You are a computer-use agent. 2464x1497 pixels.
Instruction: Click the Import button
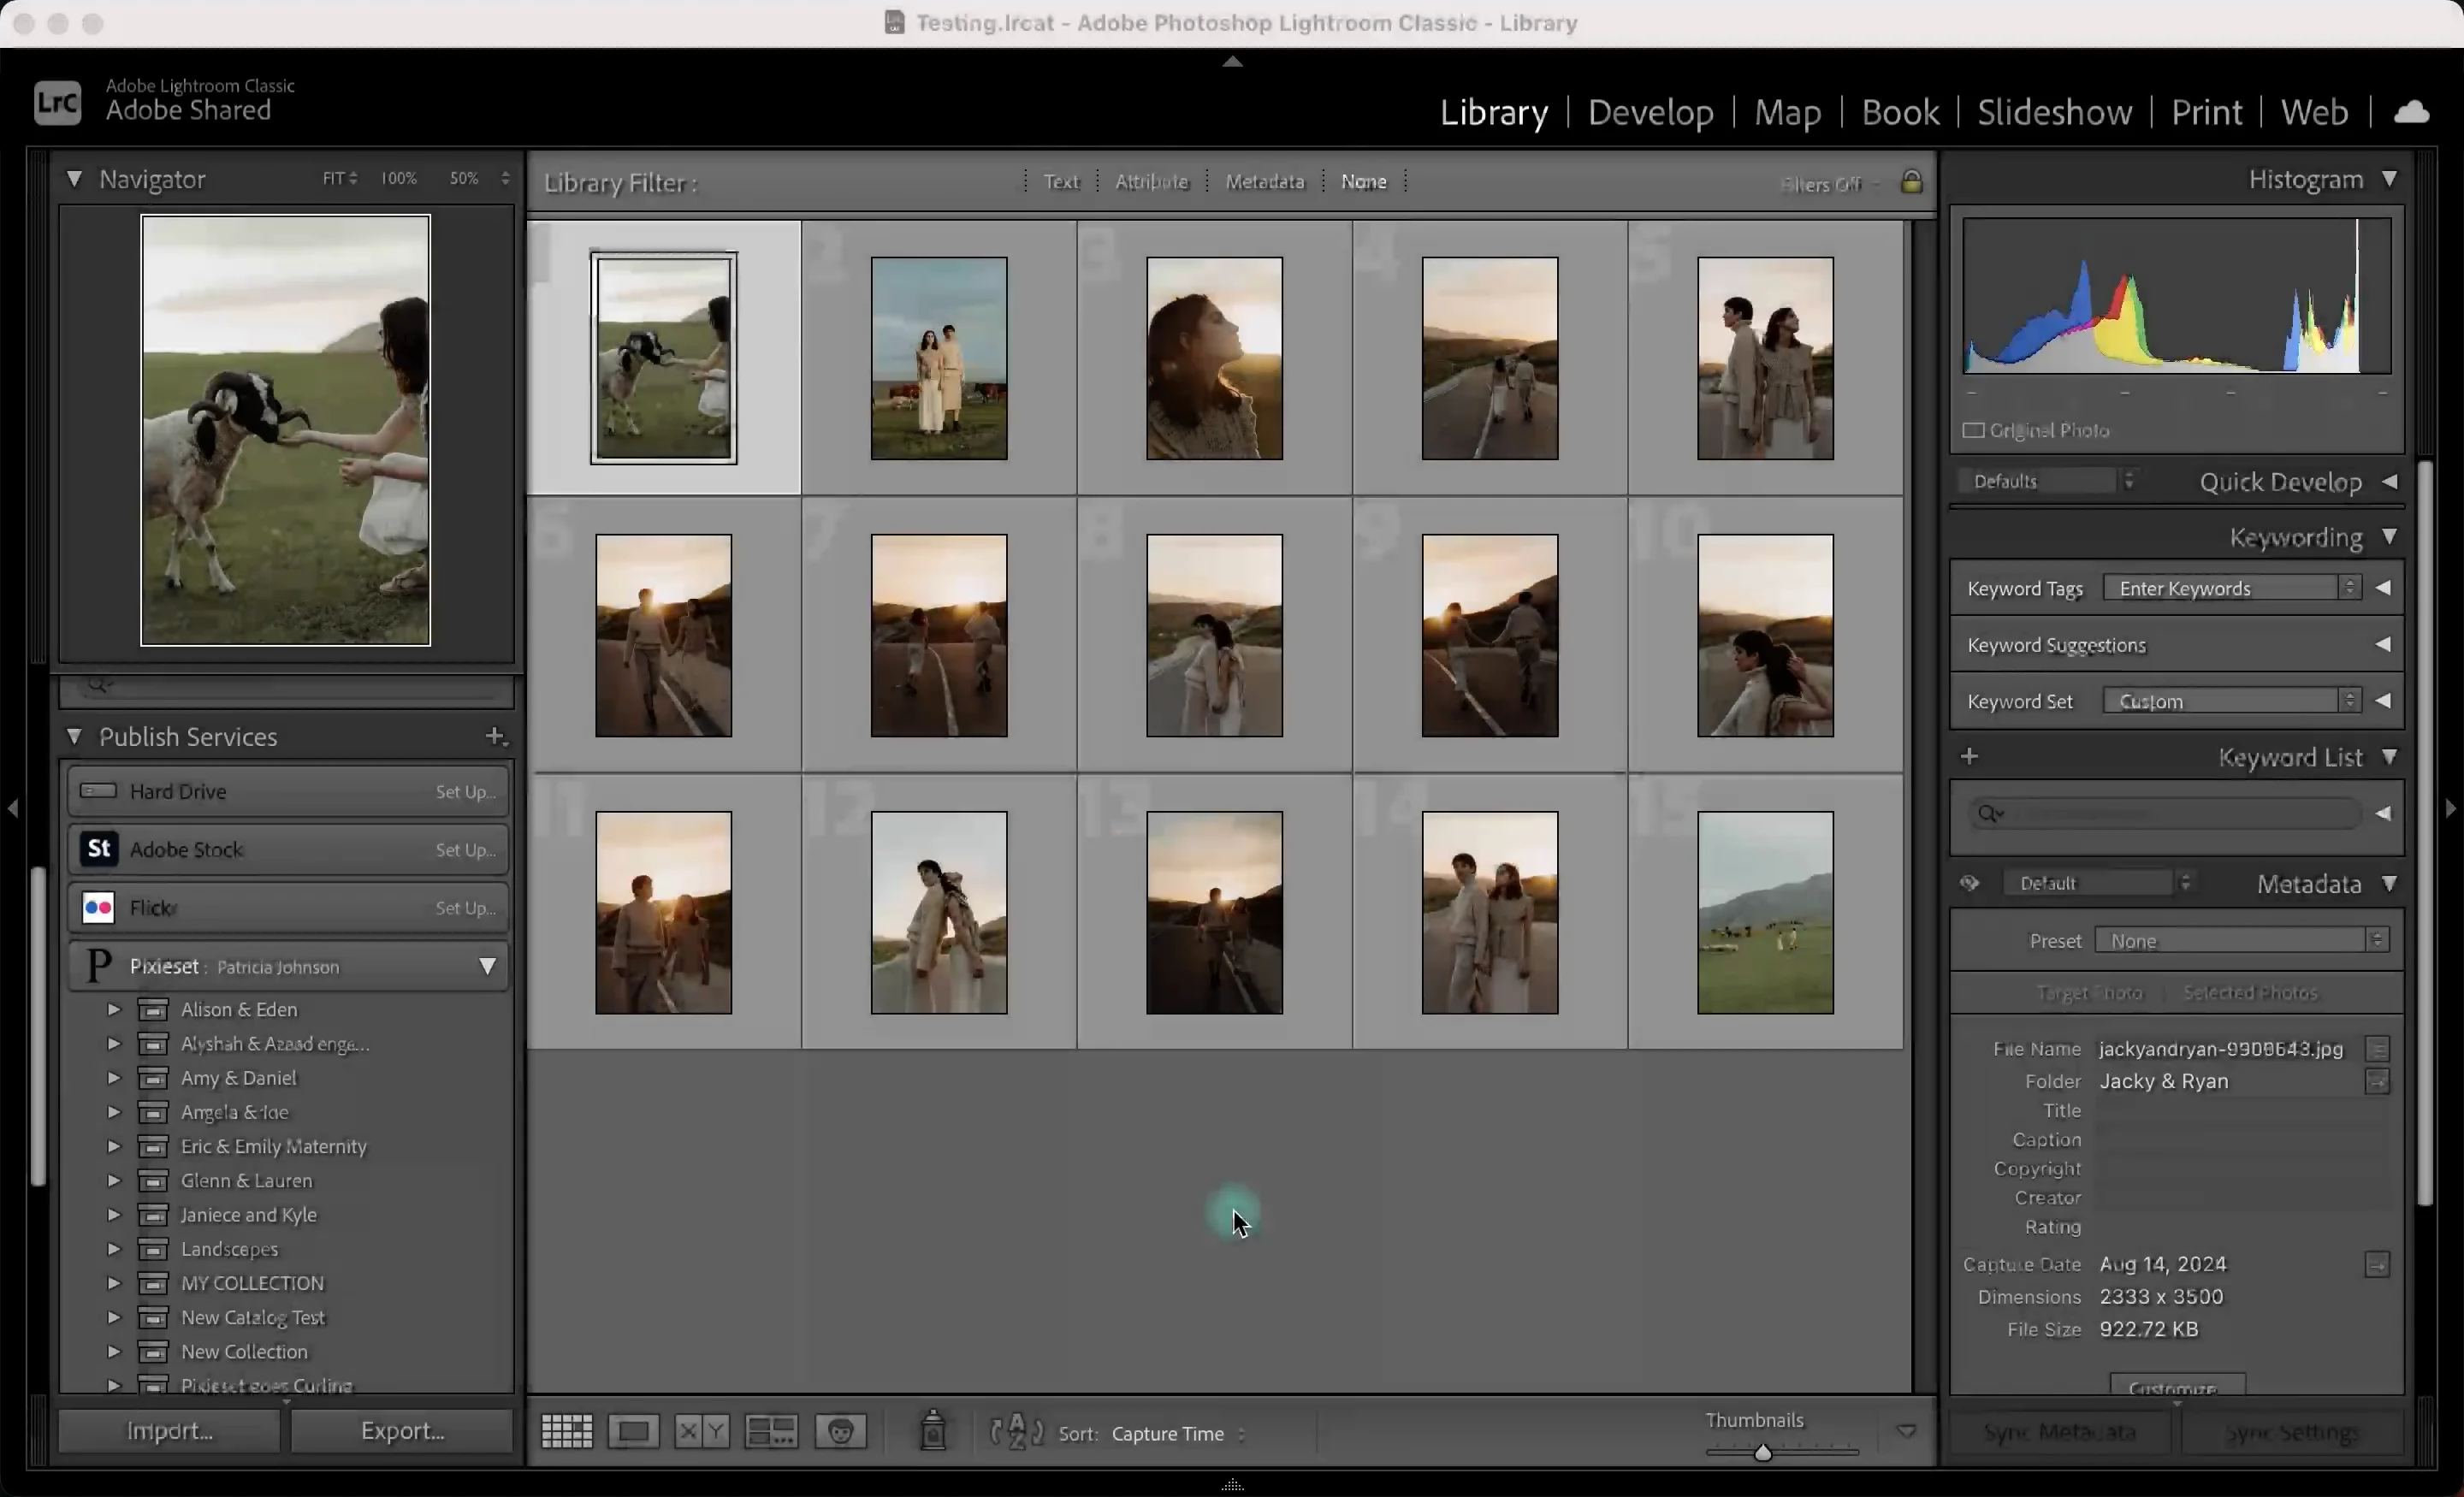click(169, 1431)
